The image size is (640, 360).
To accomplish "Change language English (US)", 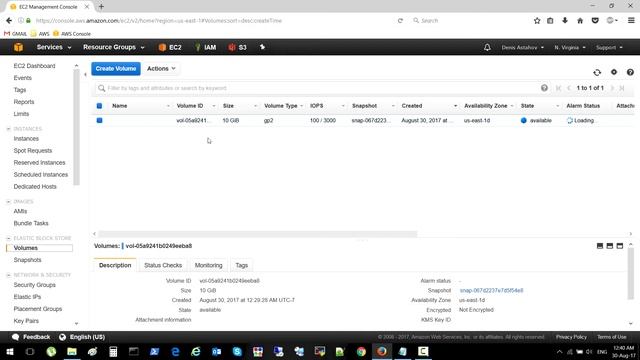I will point(82,337).
